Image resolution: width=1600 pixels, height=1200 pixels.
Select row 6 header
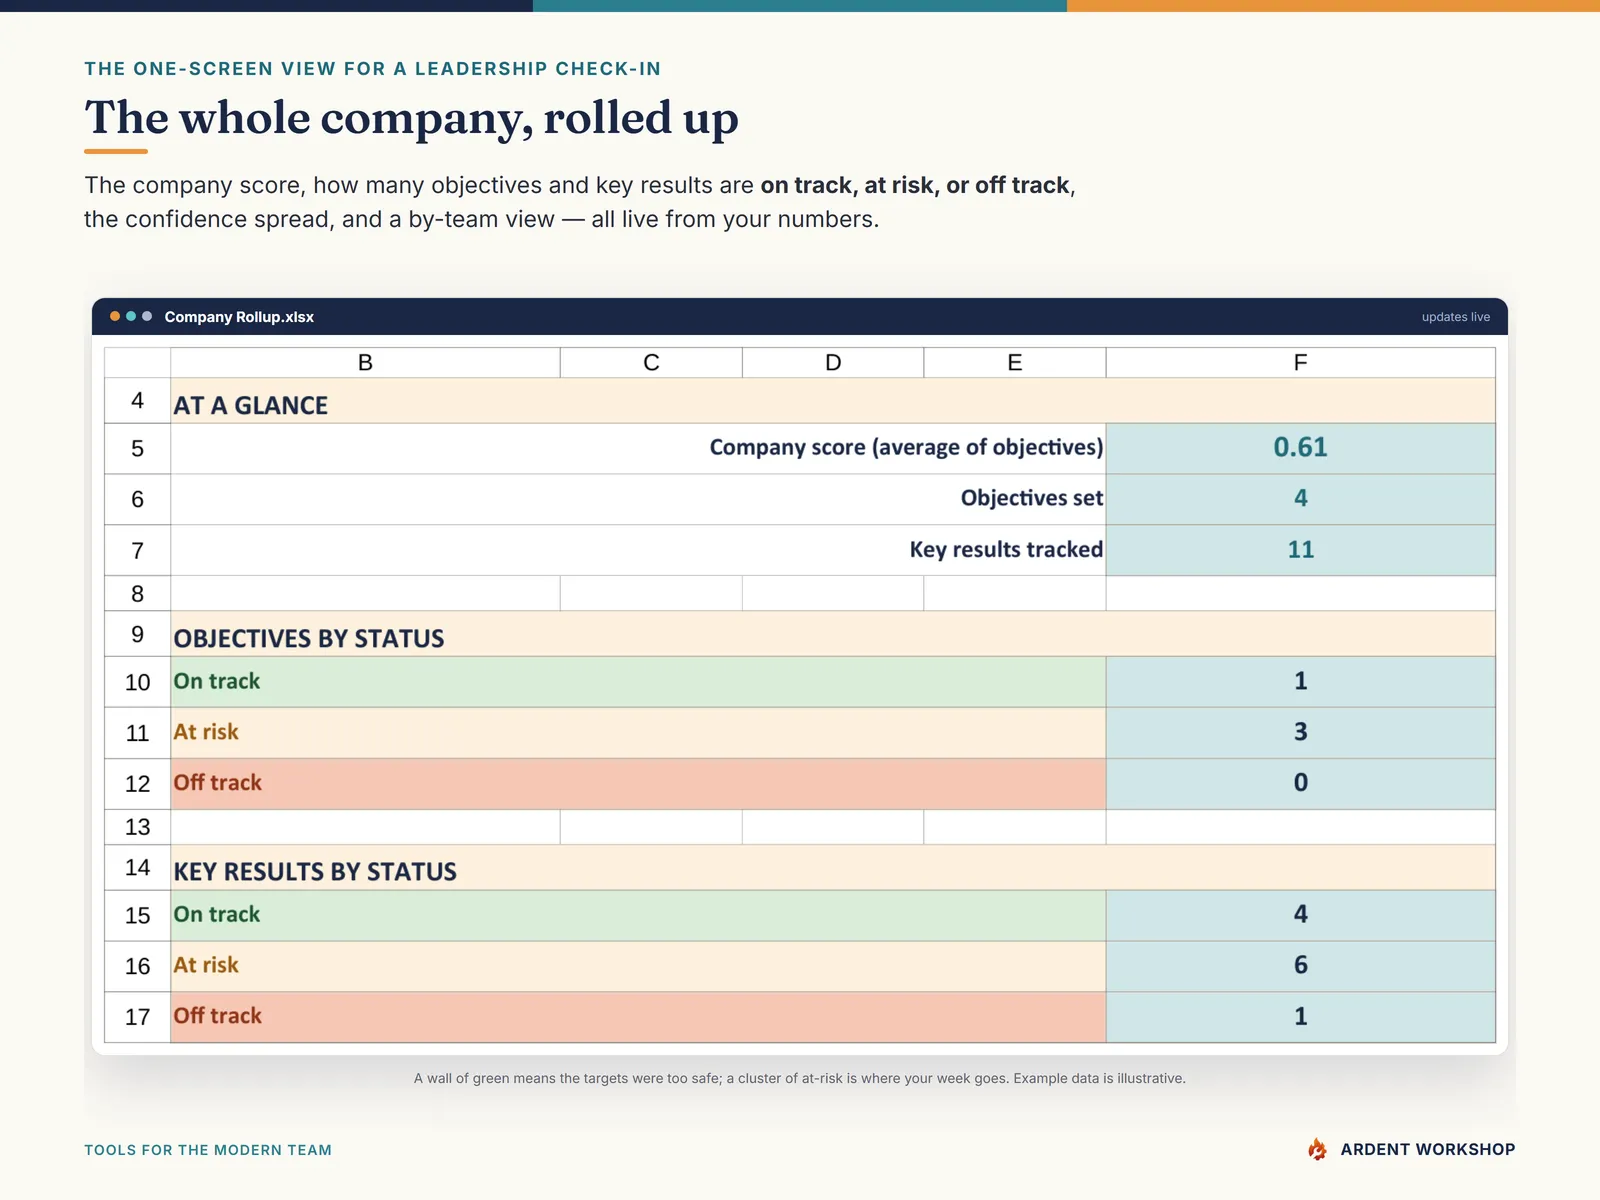point(138,500)
